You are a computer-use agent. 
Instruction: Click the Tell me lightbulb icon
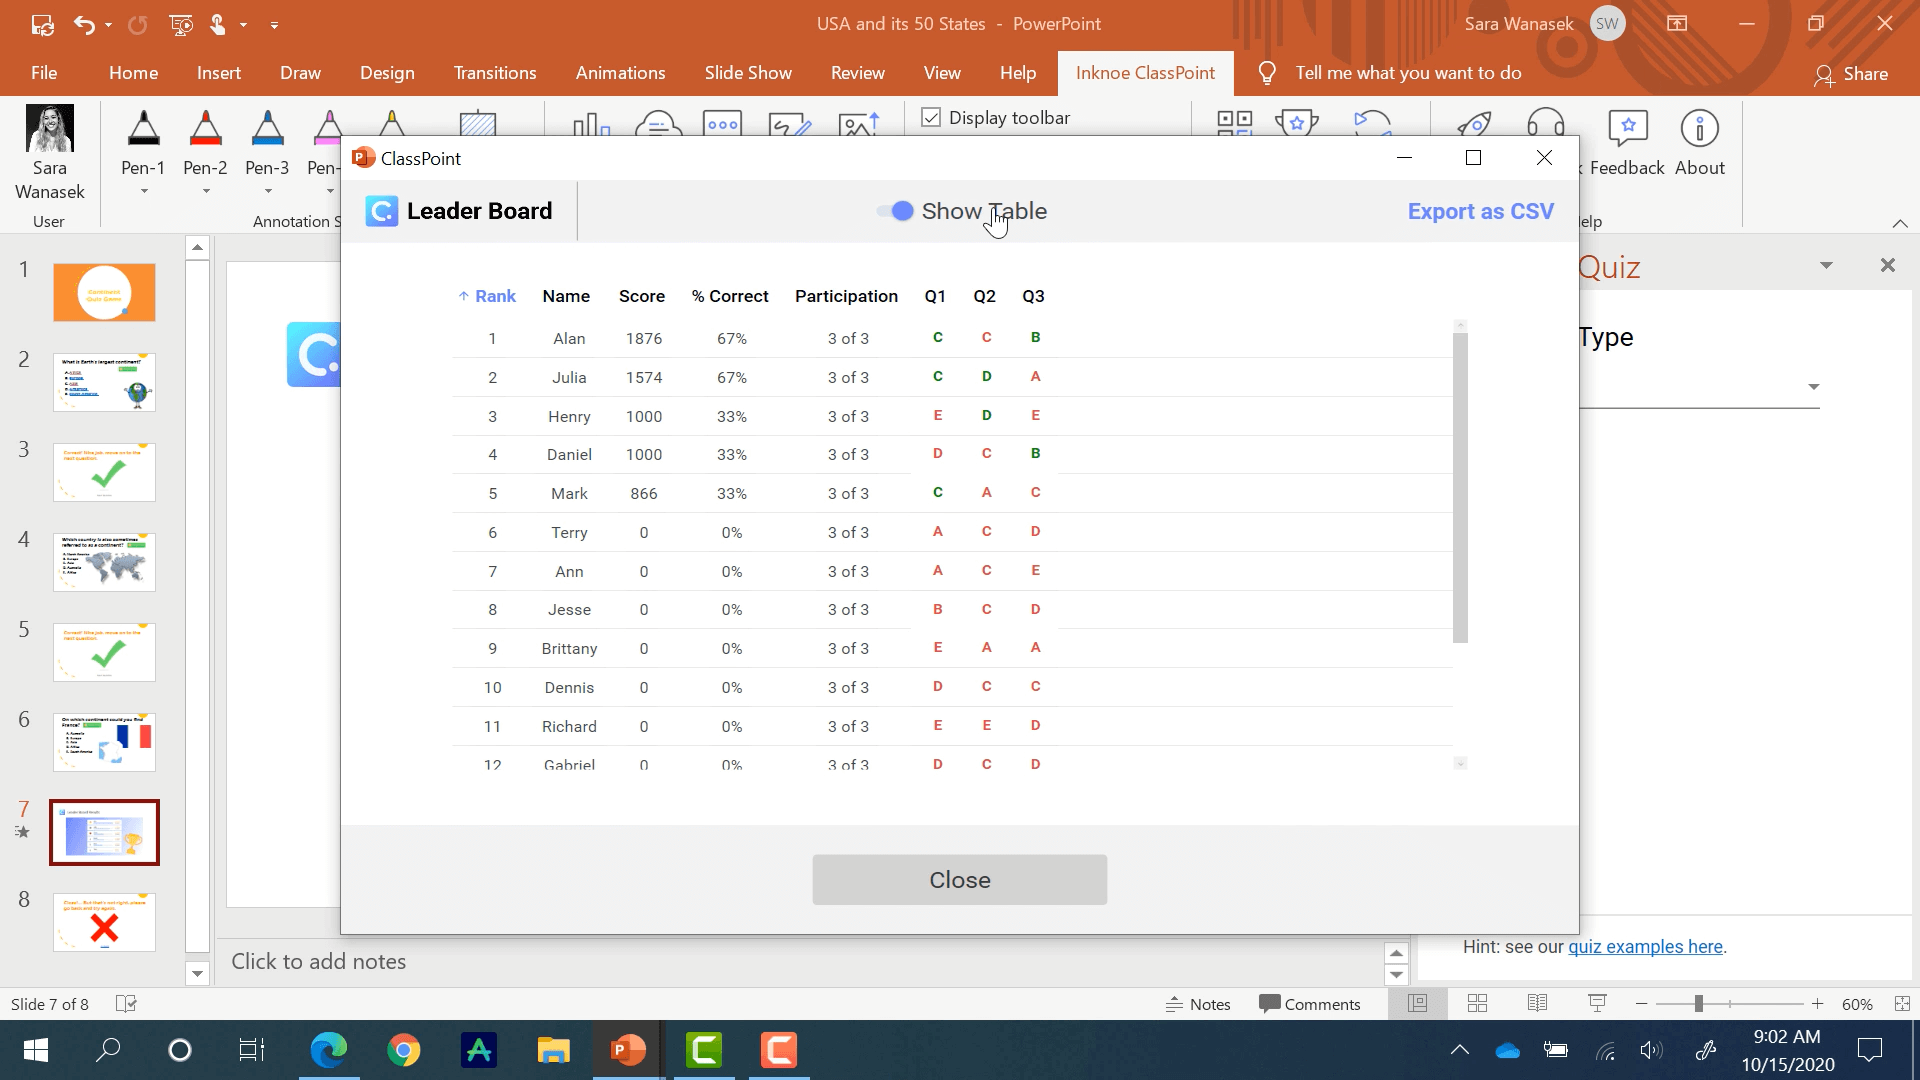(1267, 73)
